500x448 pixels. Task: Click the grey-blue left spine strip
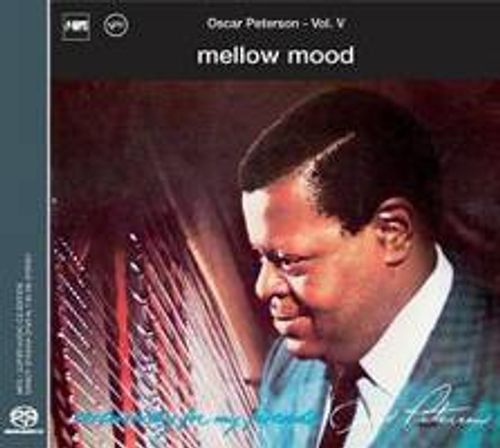point(24,224)
